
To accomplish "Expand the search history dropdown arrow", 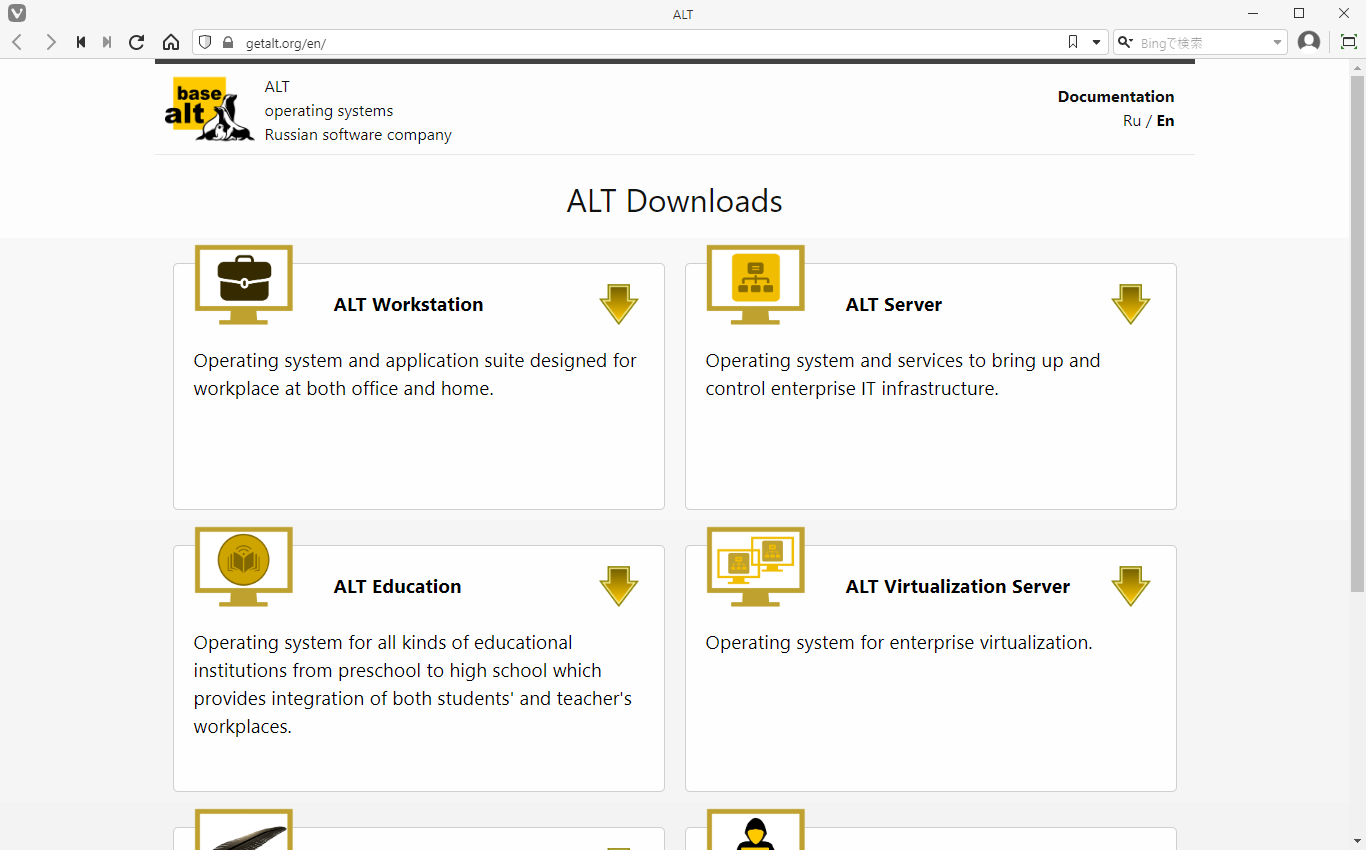I will tap(1277, 42).
